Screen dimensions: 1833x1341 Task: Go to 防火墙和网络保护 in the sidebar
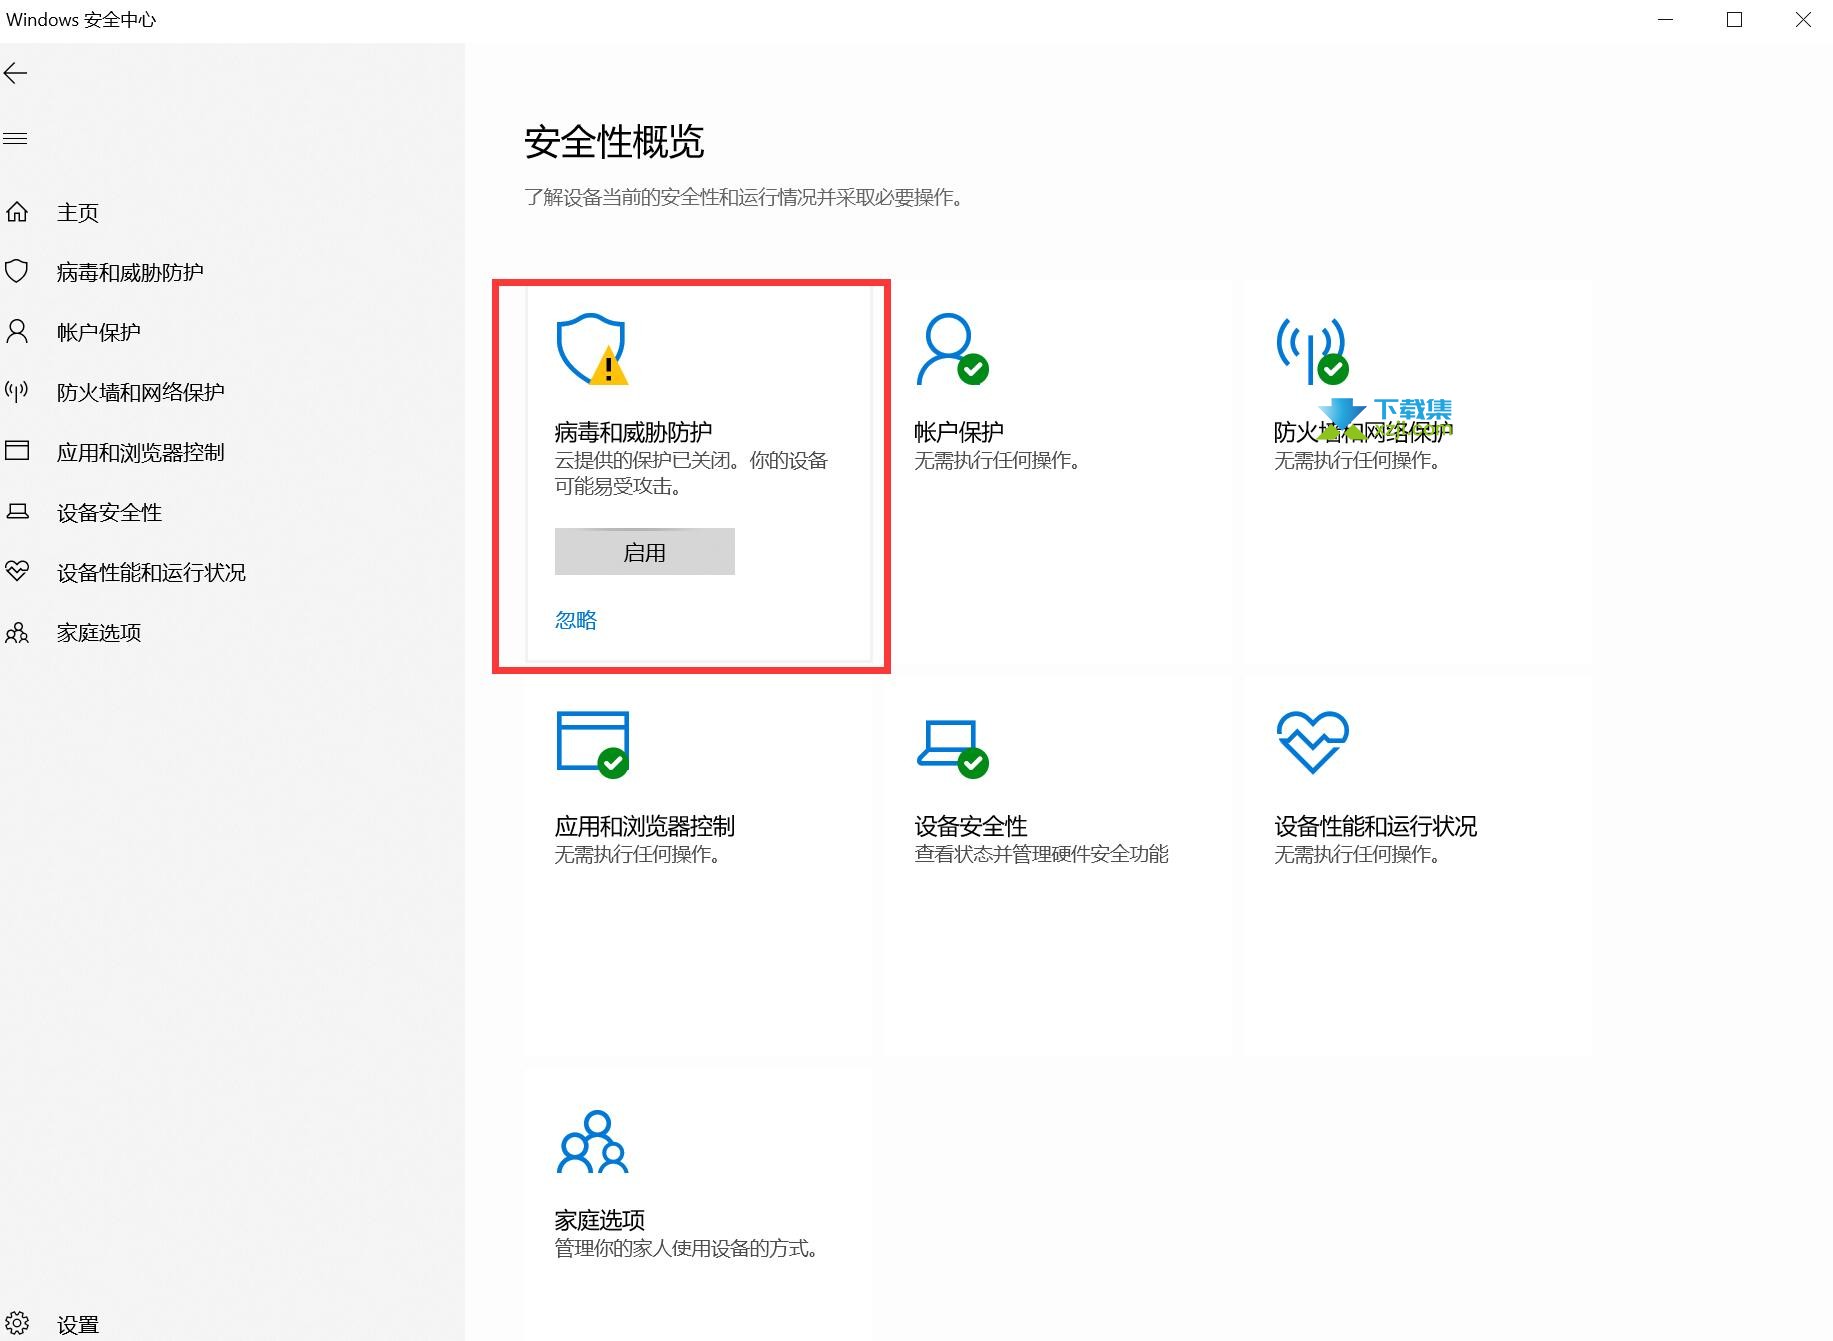[x=141, y=392]
